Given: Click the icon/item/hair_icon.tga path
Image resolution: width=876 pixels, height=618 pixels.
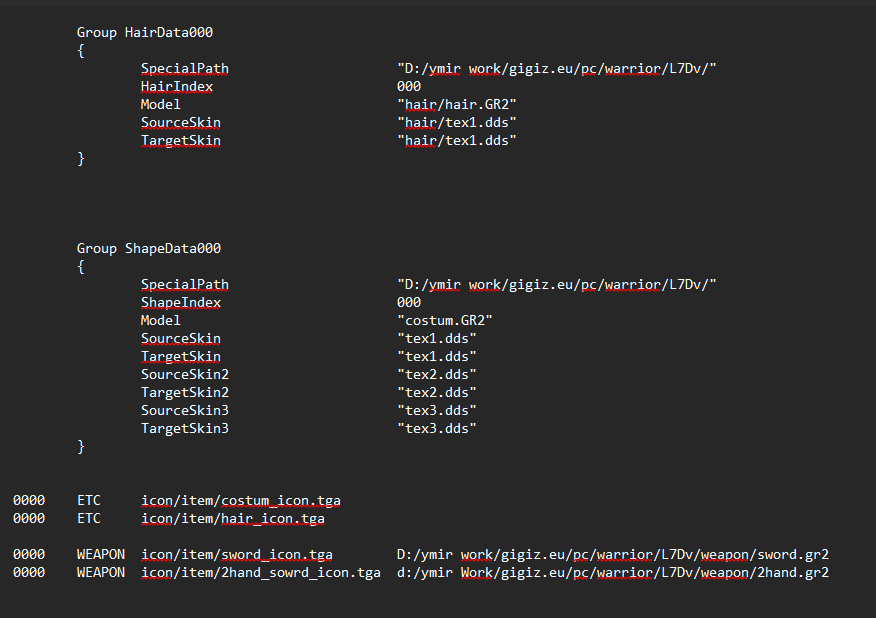Looking at the screenshot, I should point(232,519).
